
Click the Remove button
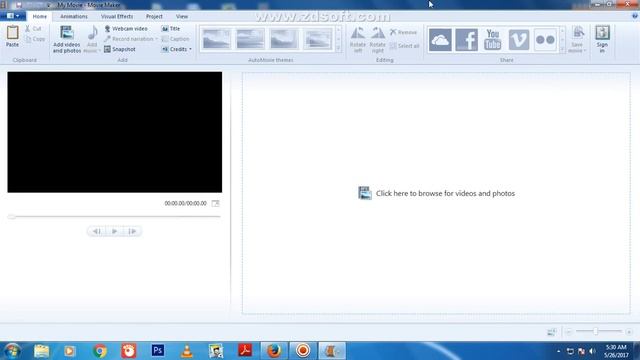pos(403,32)
